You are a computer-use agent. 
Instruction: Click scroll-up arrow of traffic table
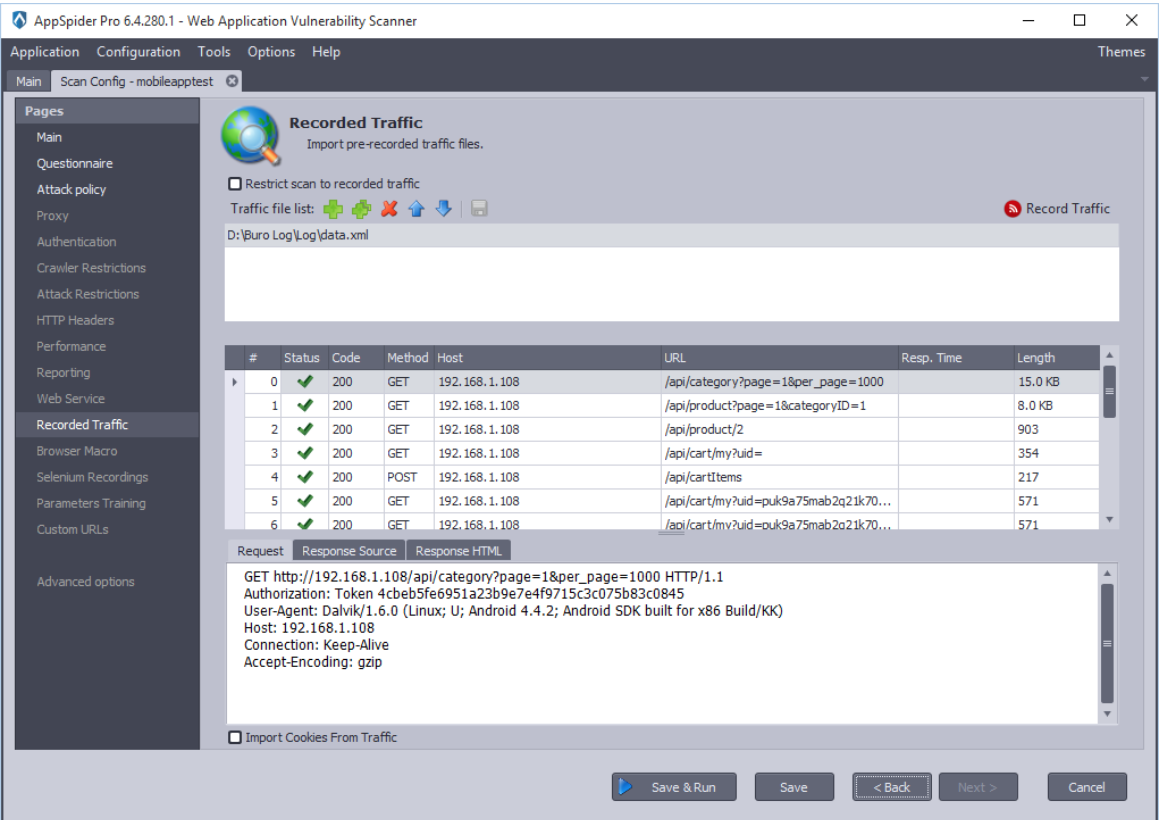[1109, 355]
